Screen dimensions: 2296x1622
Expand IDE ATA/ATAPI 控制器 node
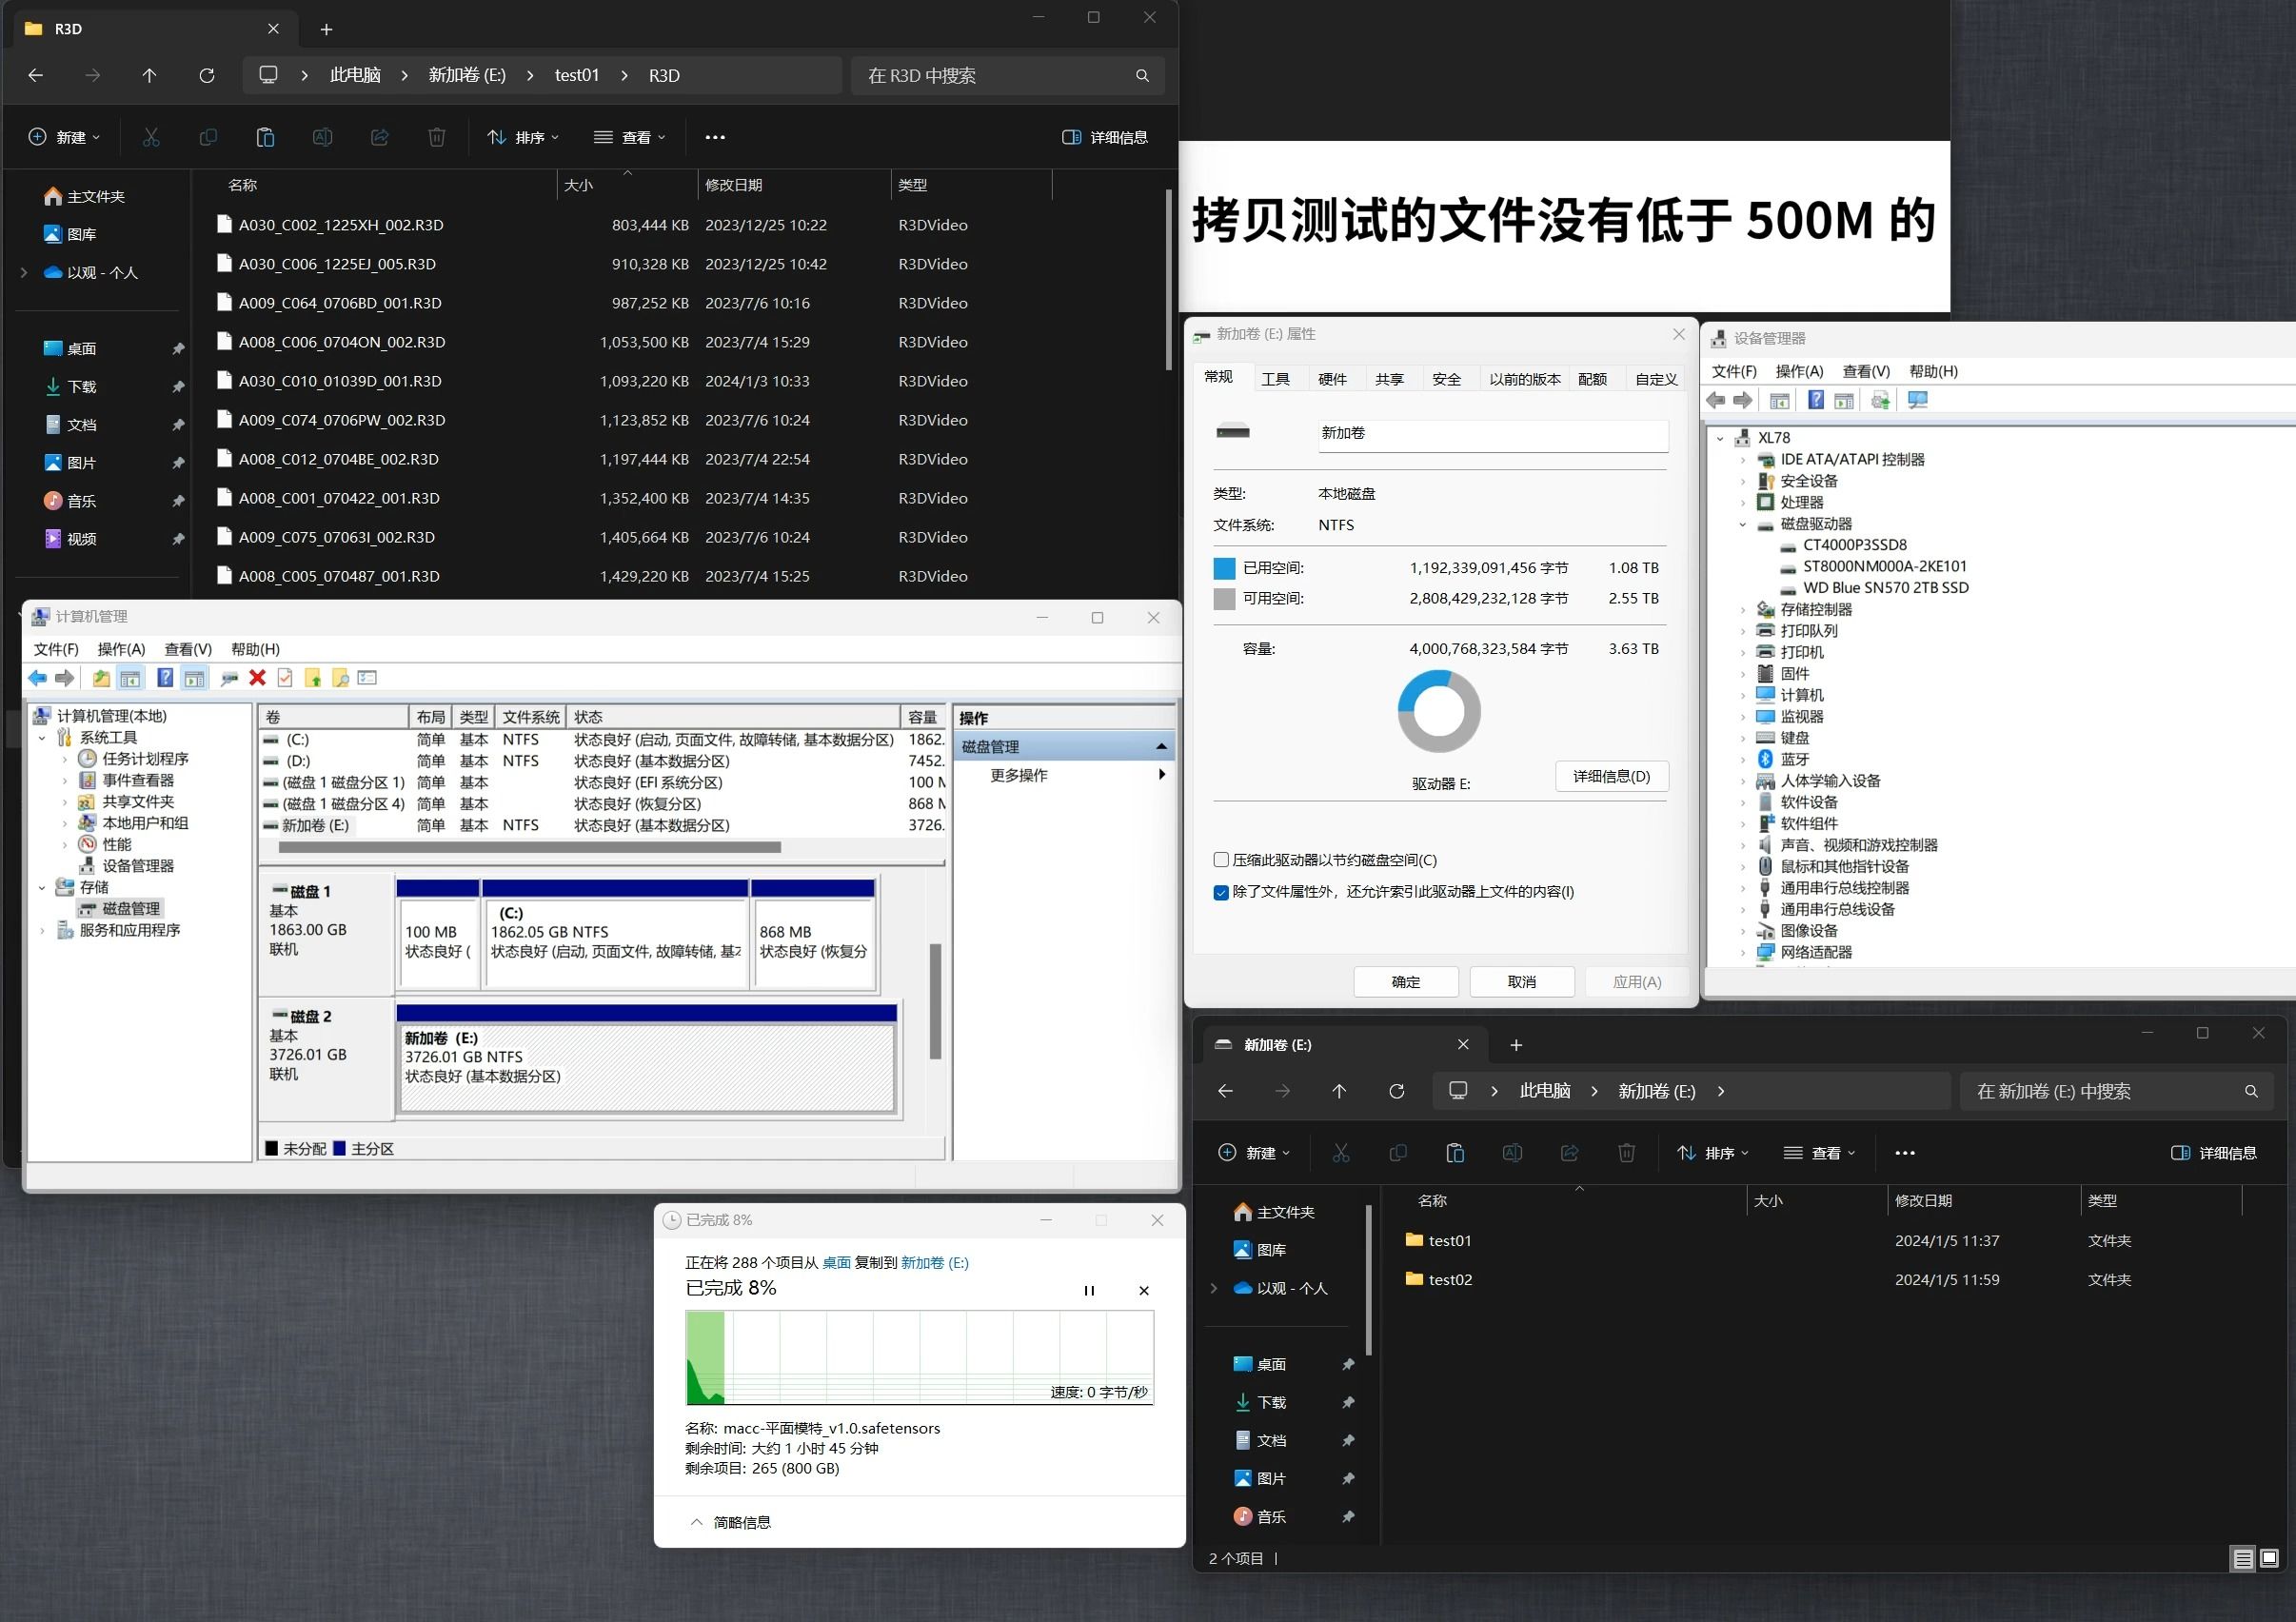click(x=1742, y=459)
